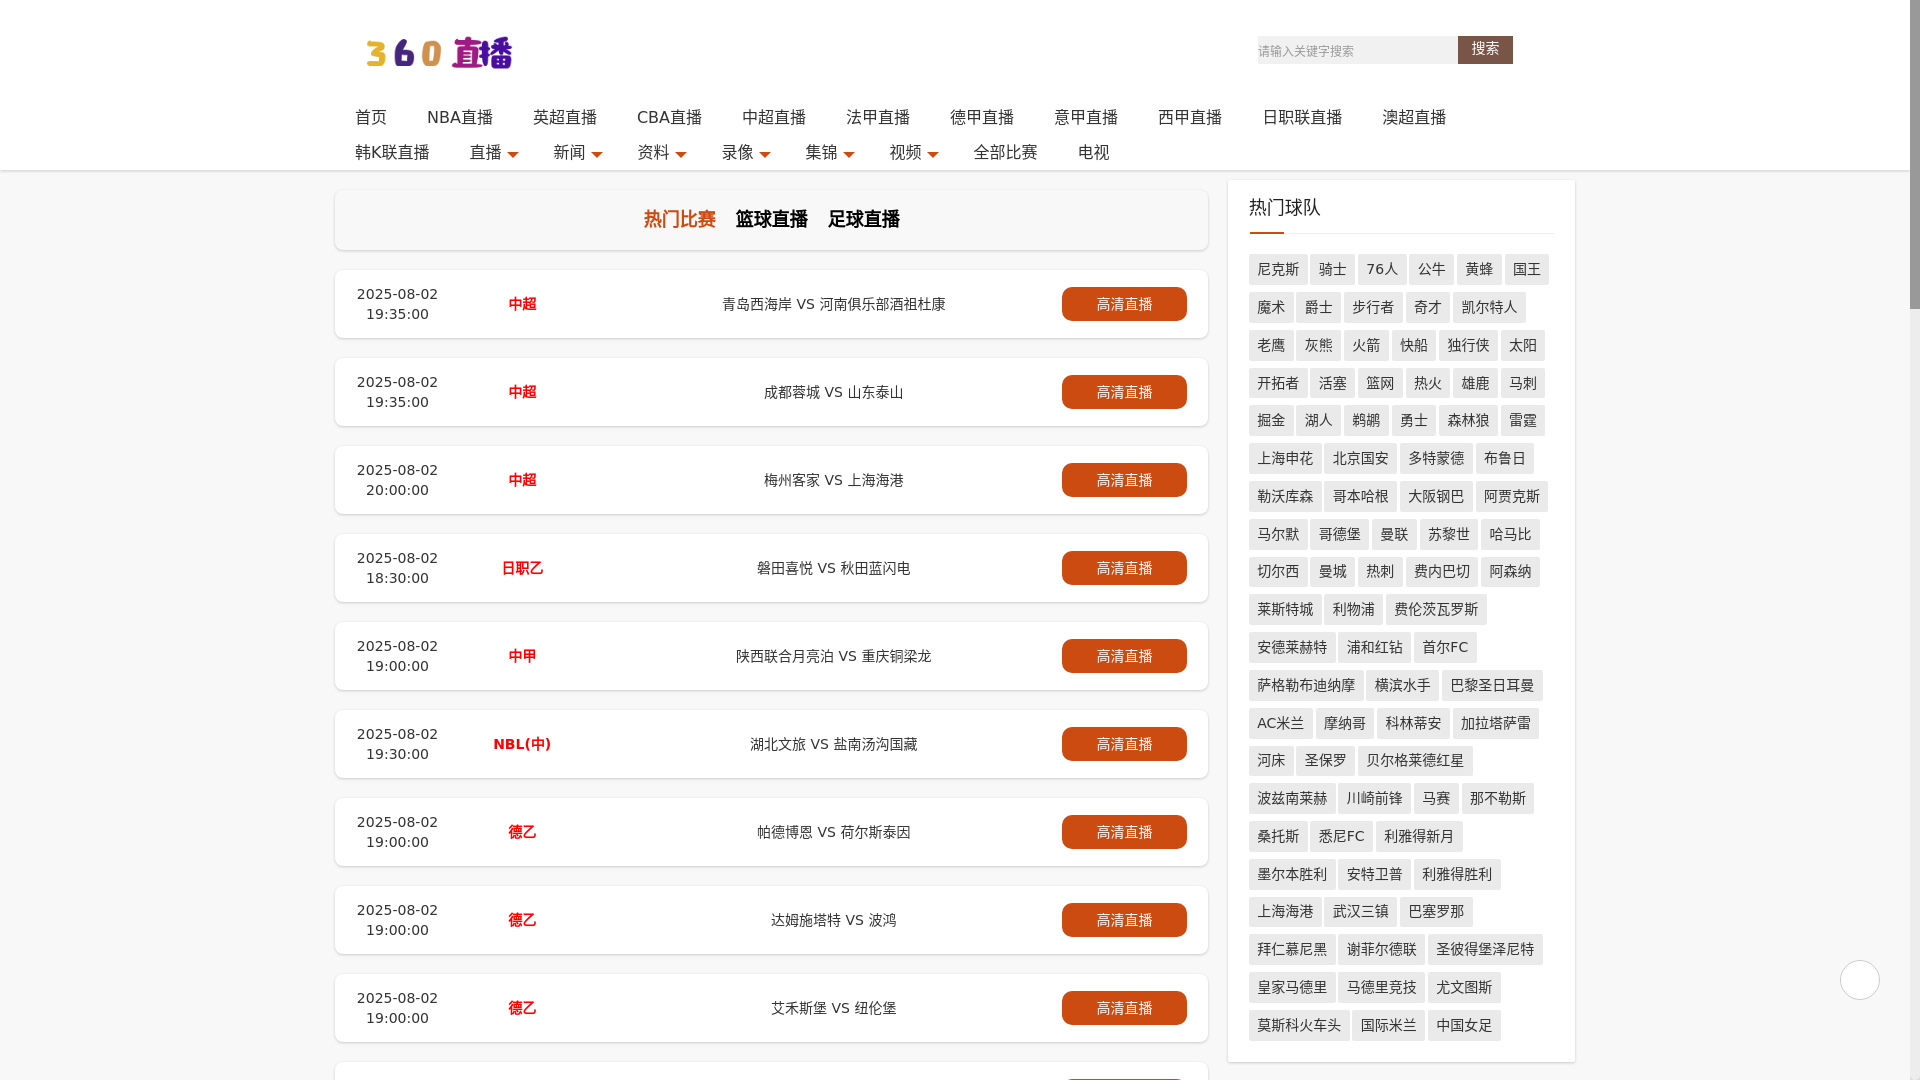Select 中国女足 team tag

point(1464,1025)
